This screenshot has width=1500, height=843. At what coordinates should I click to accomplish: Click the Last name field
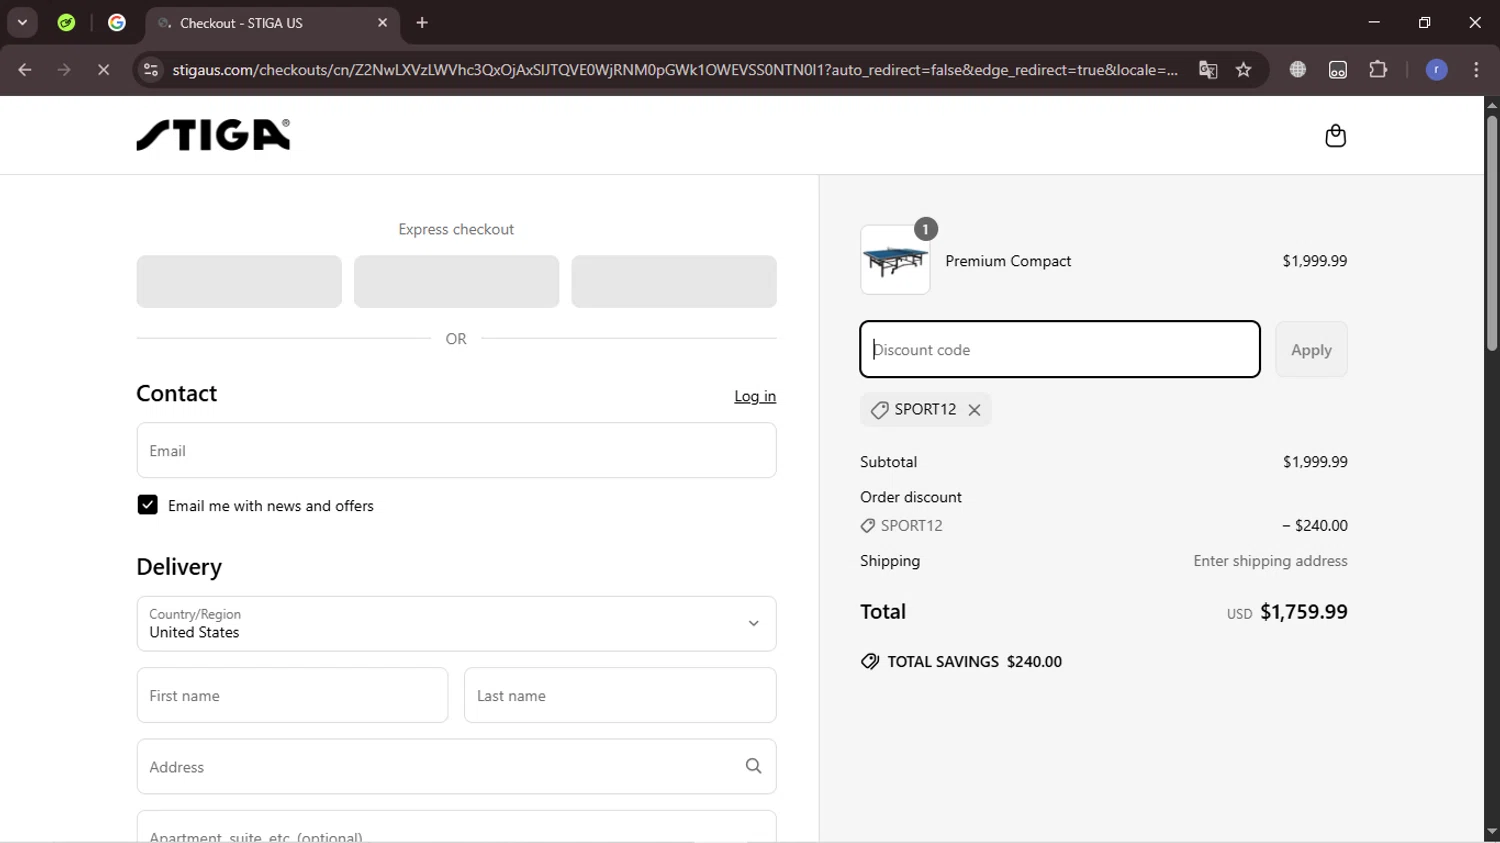(620, 695)
